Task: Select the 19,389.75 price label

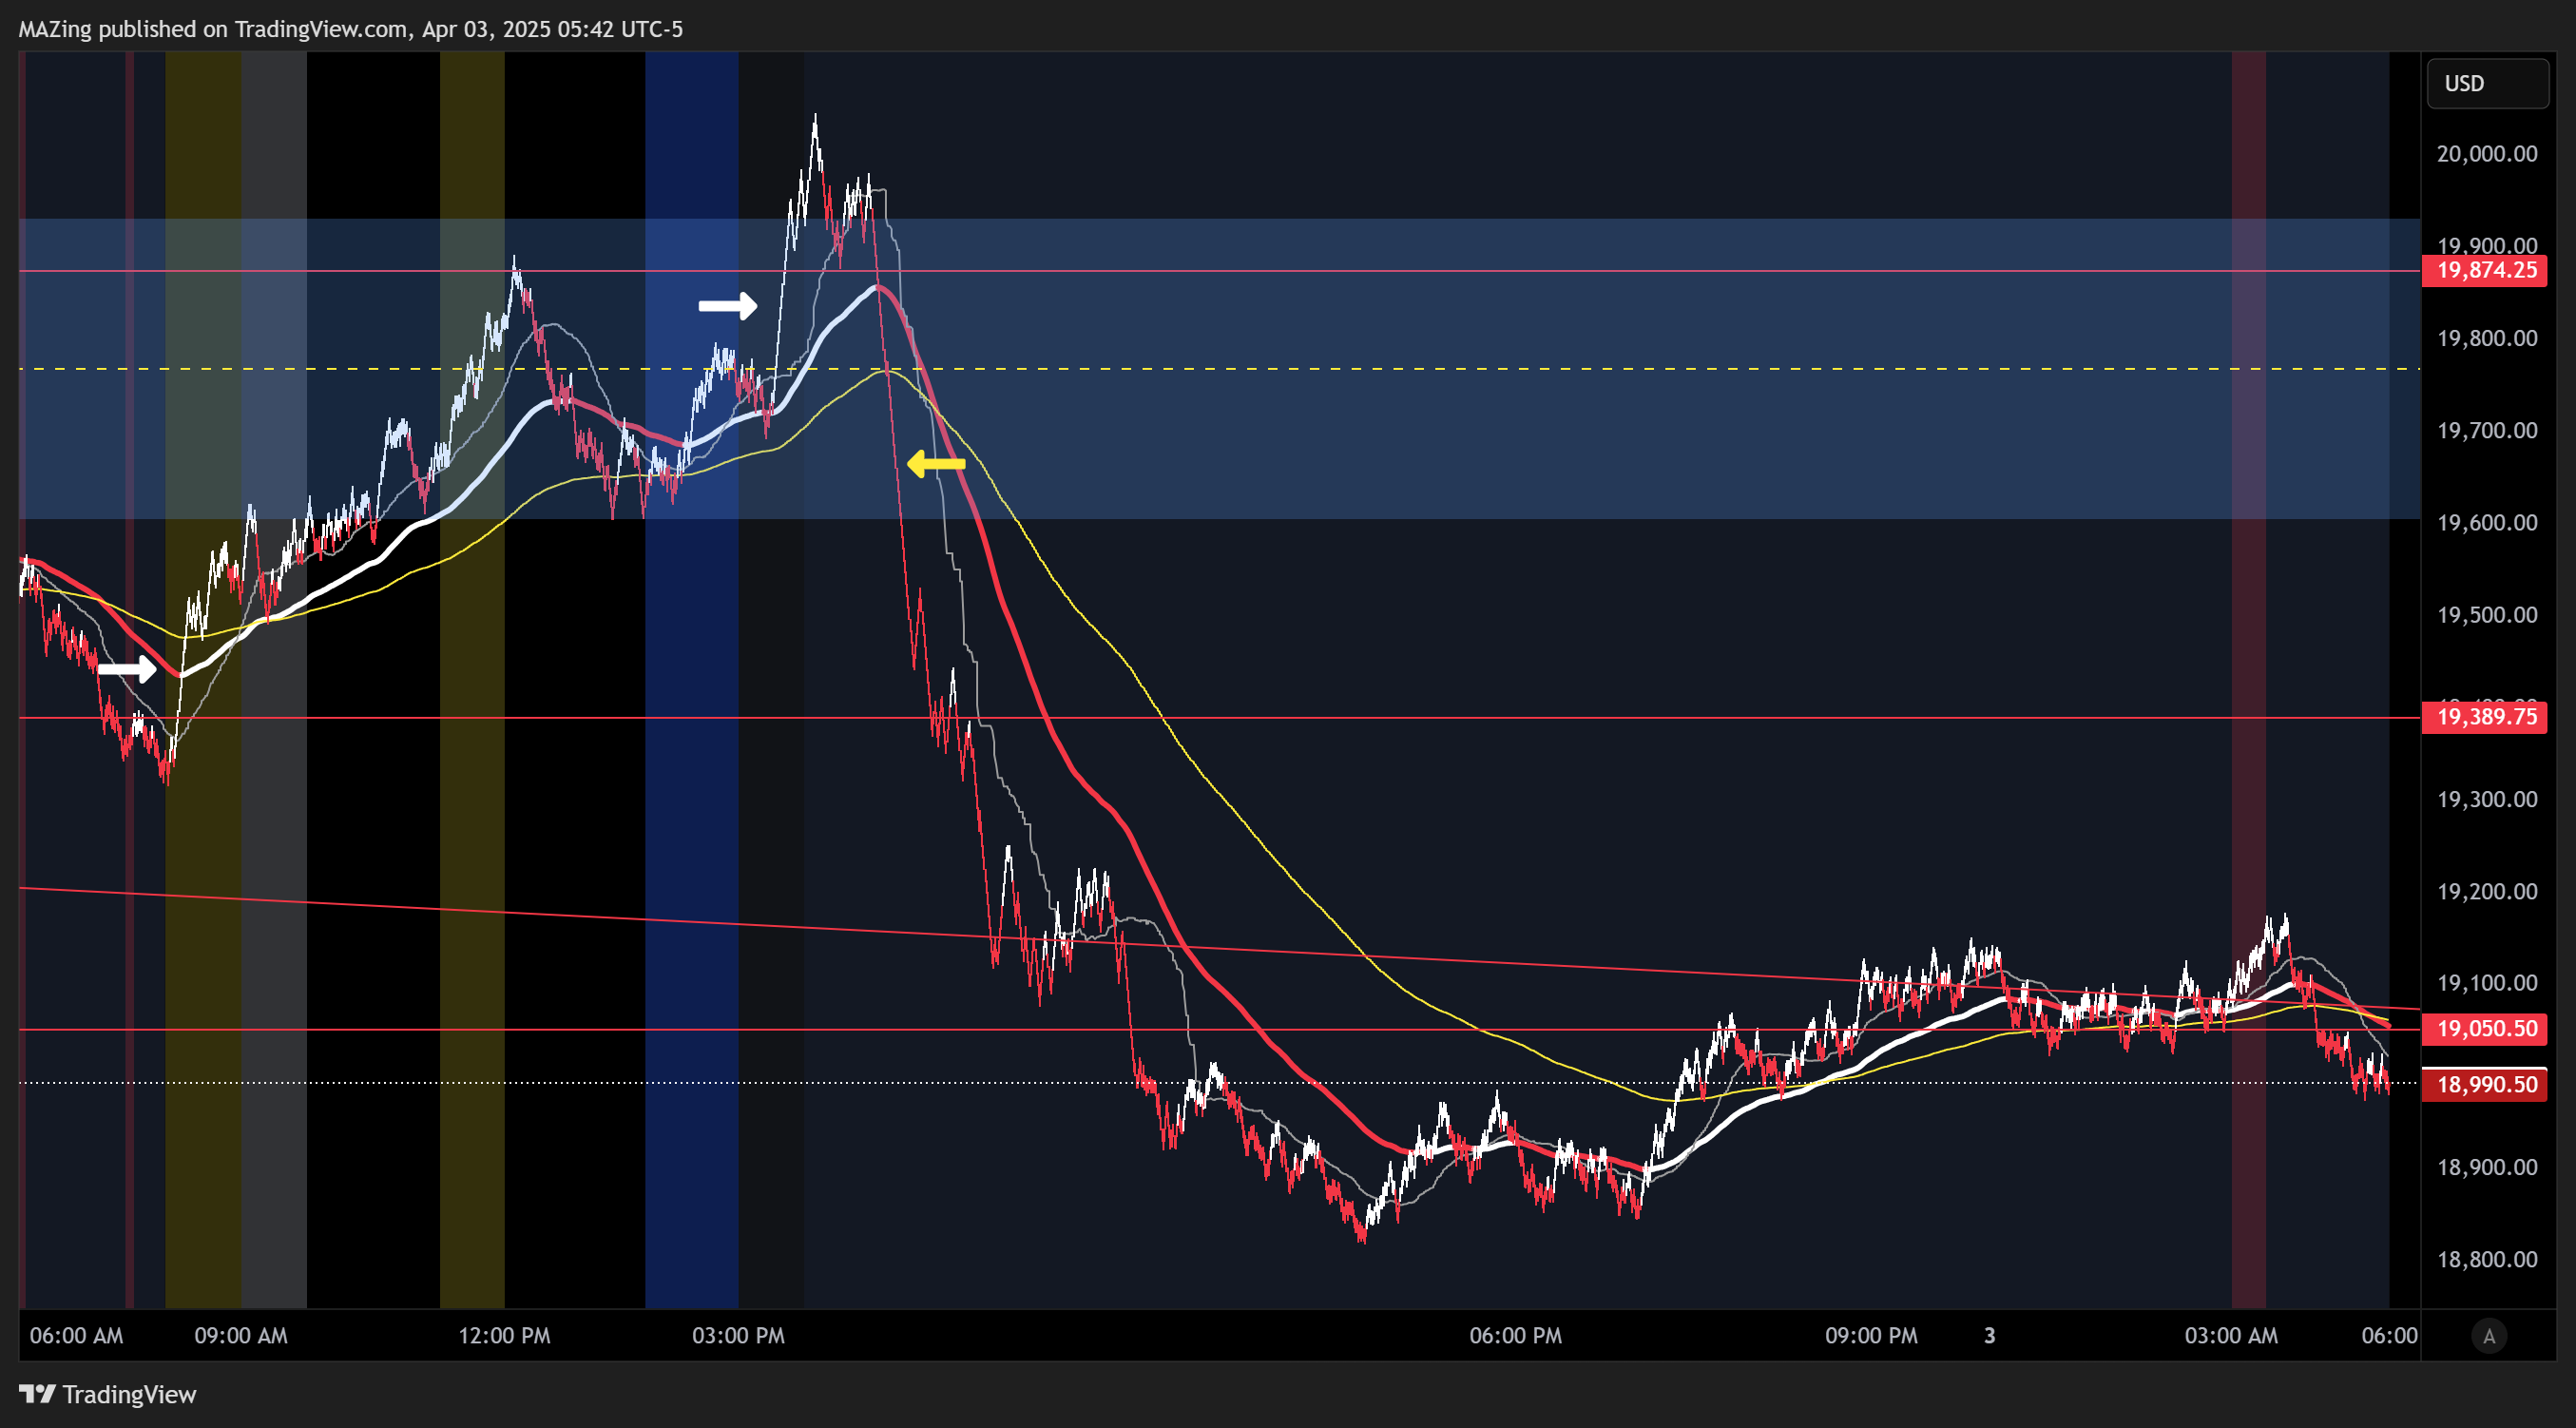Action: coord(2486,717)
